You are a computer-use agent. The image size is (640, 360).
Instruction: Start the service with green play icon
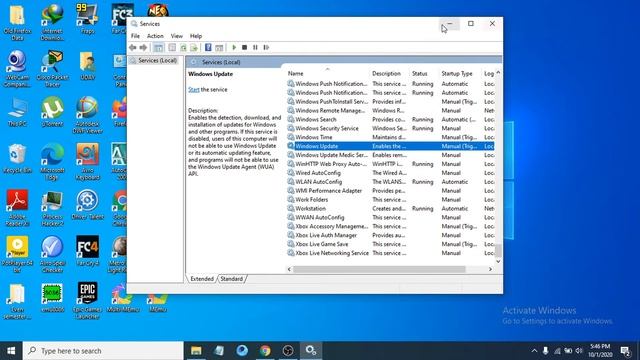pyautogui.click(x=234, y=48)
